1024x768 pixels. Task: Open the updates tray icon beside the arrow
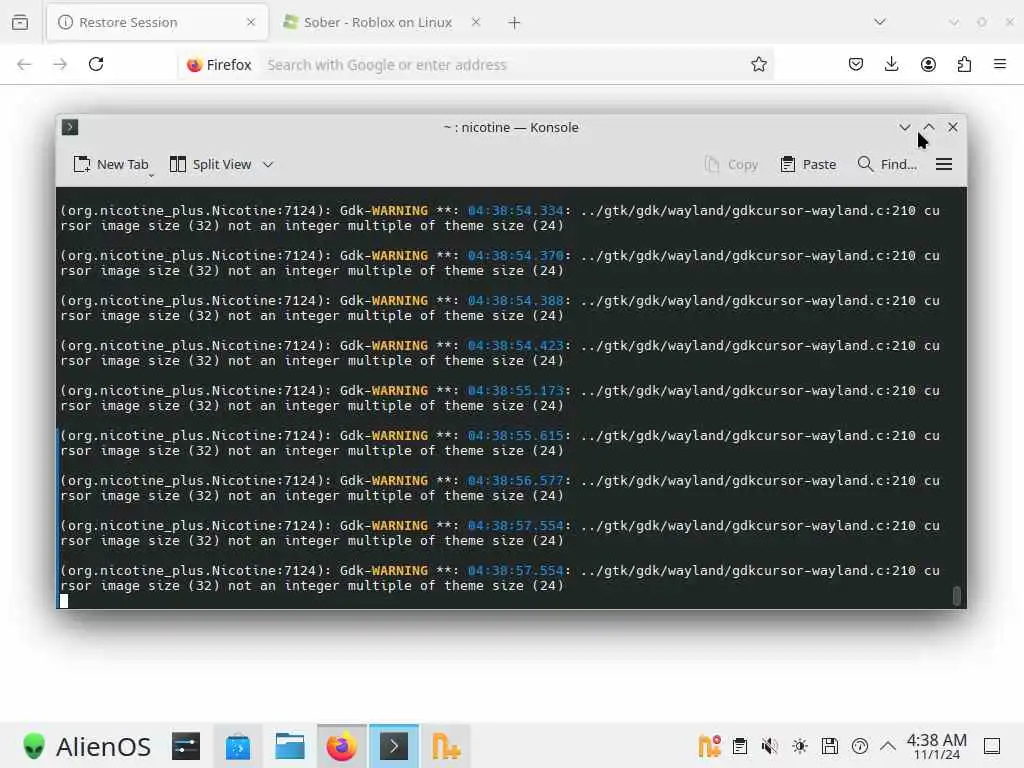point(860,746)
